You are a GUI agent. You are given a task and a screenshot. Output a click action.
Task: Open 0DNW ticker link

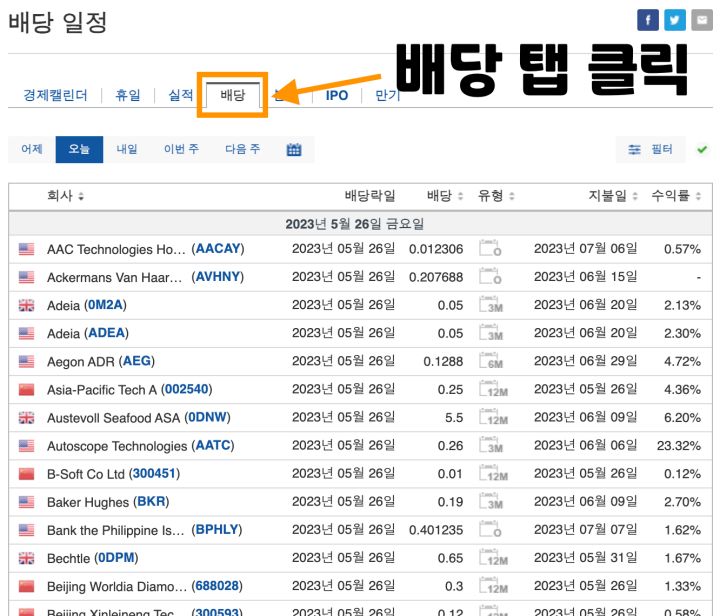click(x=208, y=417)
